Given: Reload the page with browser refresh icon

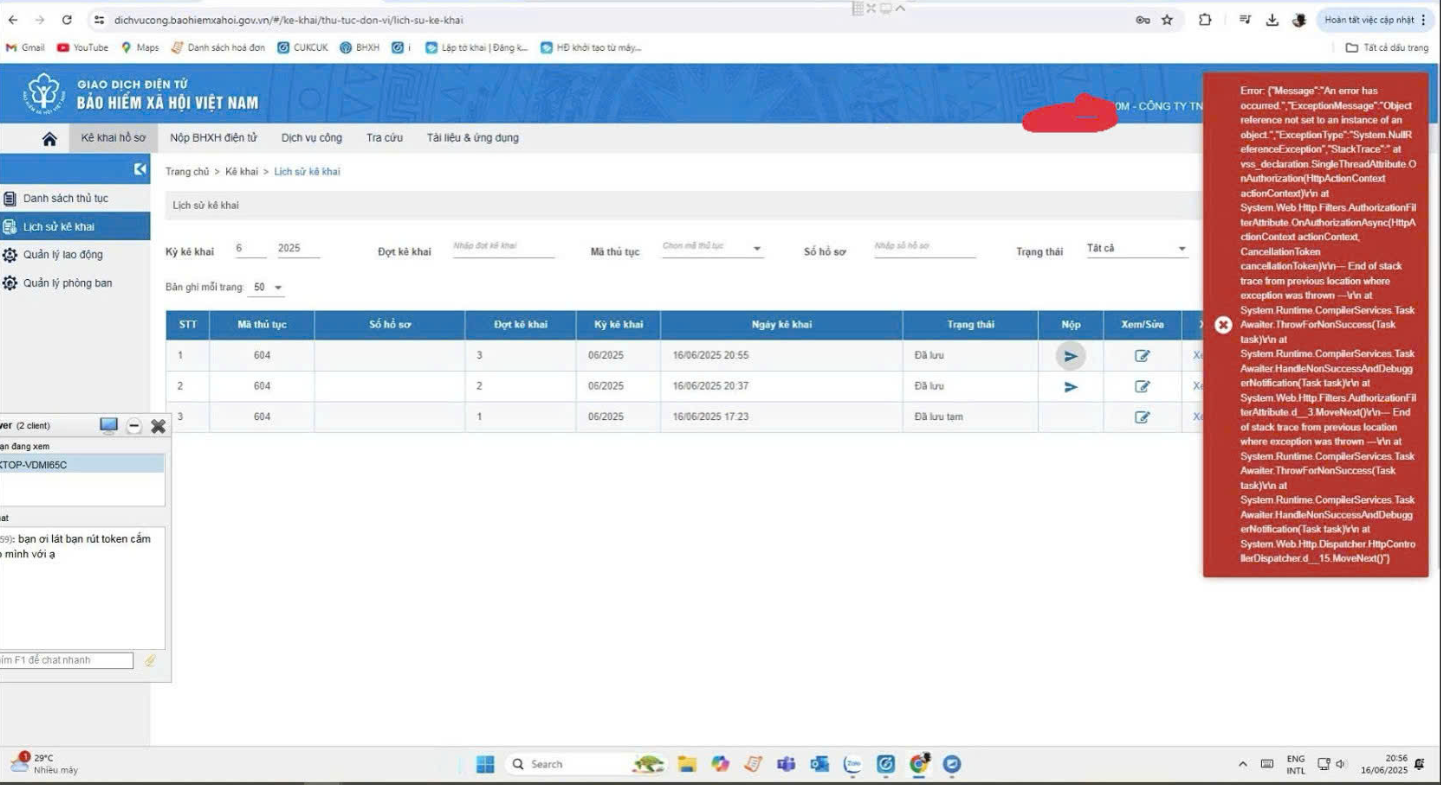Looking at the screenshot, I should (67, 20).
